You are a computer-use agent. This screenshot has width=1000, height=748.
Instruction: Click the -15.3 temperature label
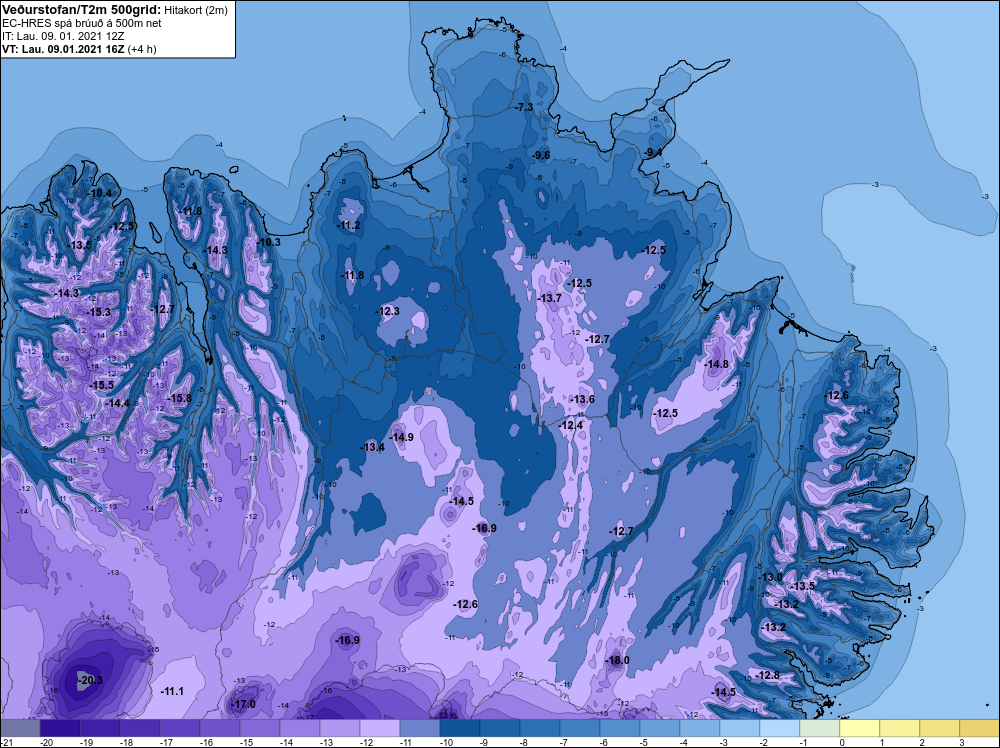pos(99,312)
